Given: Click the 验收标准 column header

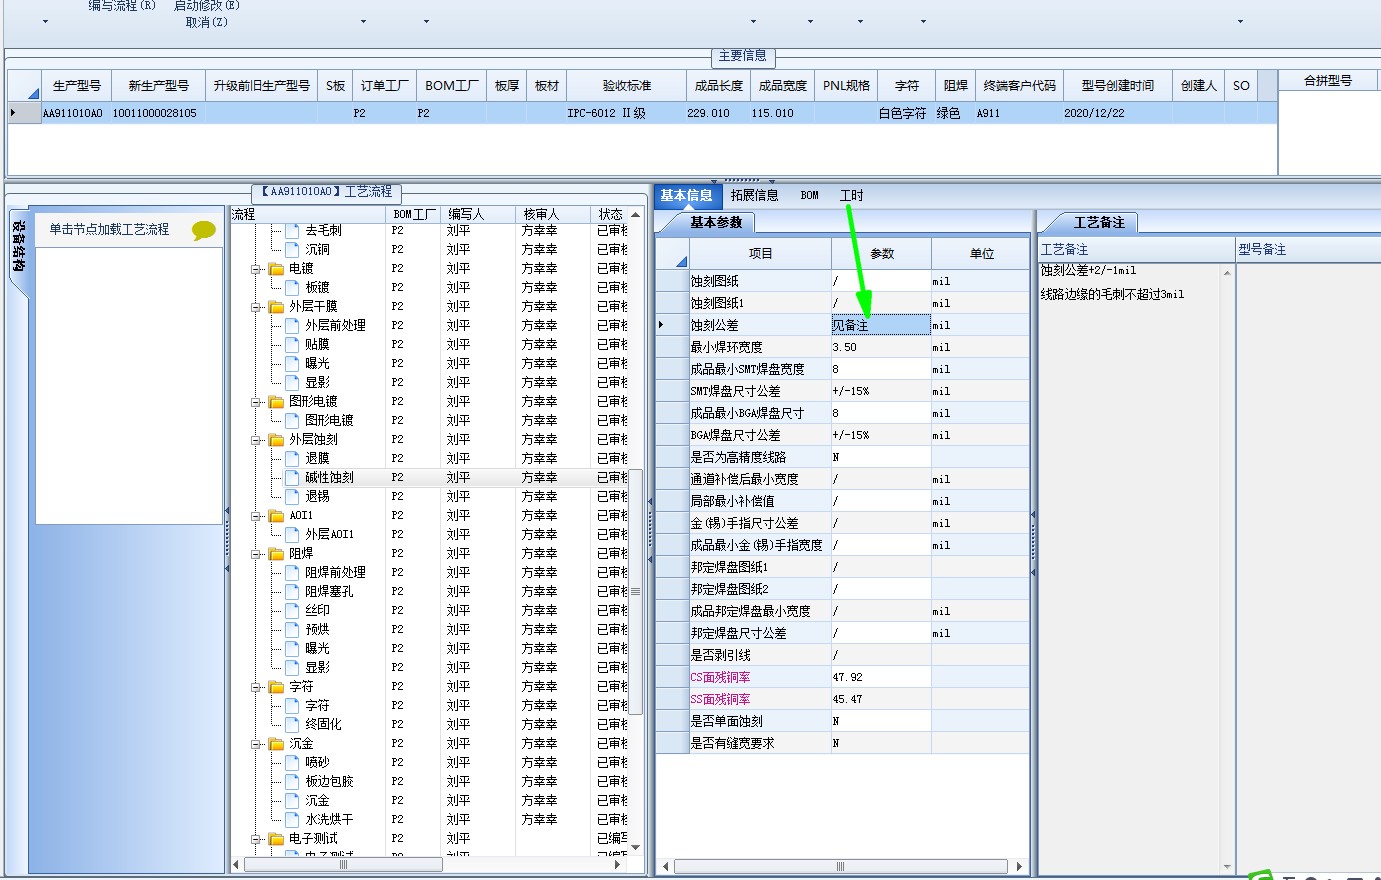Looking at the screenshot, I should click(x=627, y=86).
